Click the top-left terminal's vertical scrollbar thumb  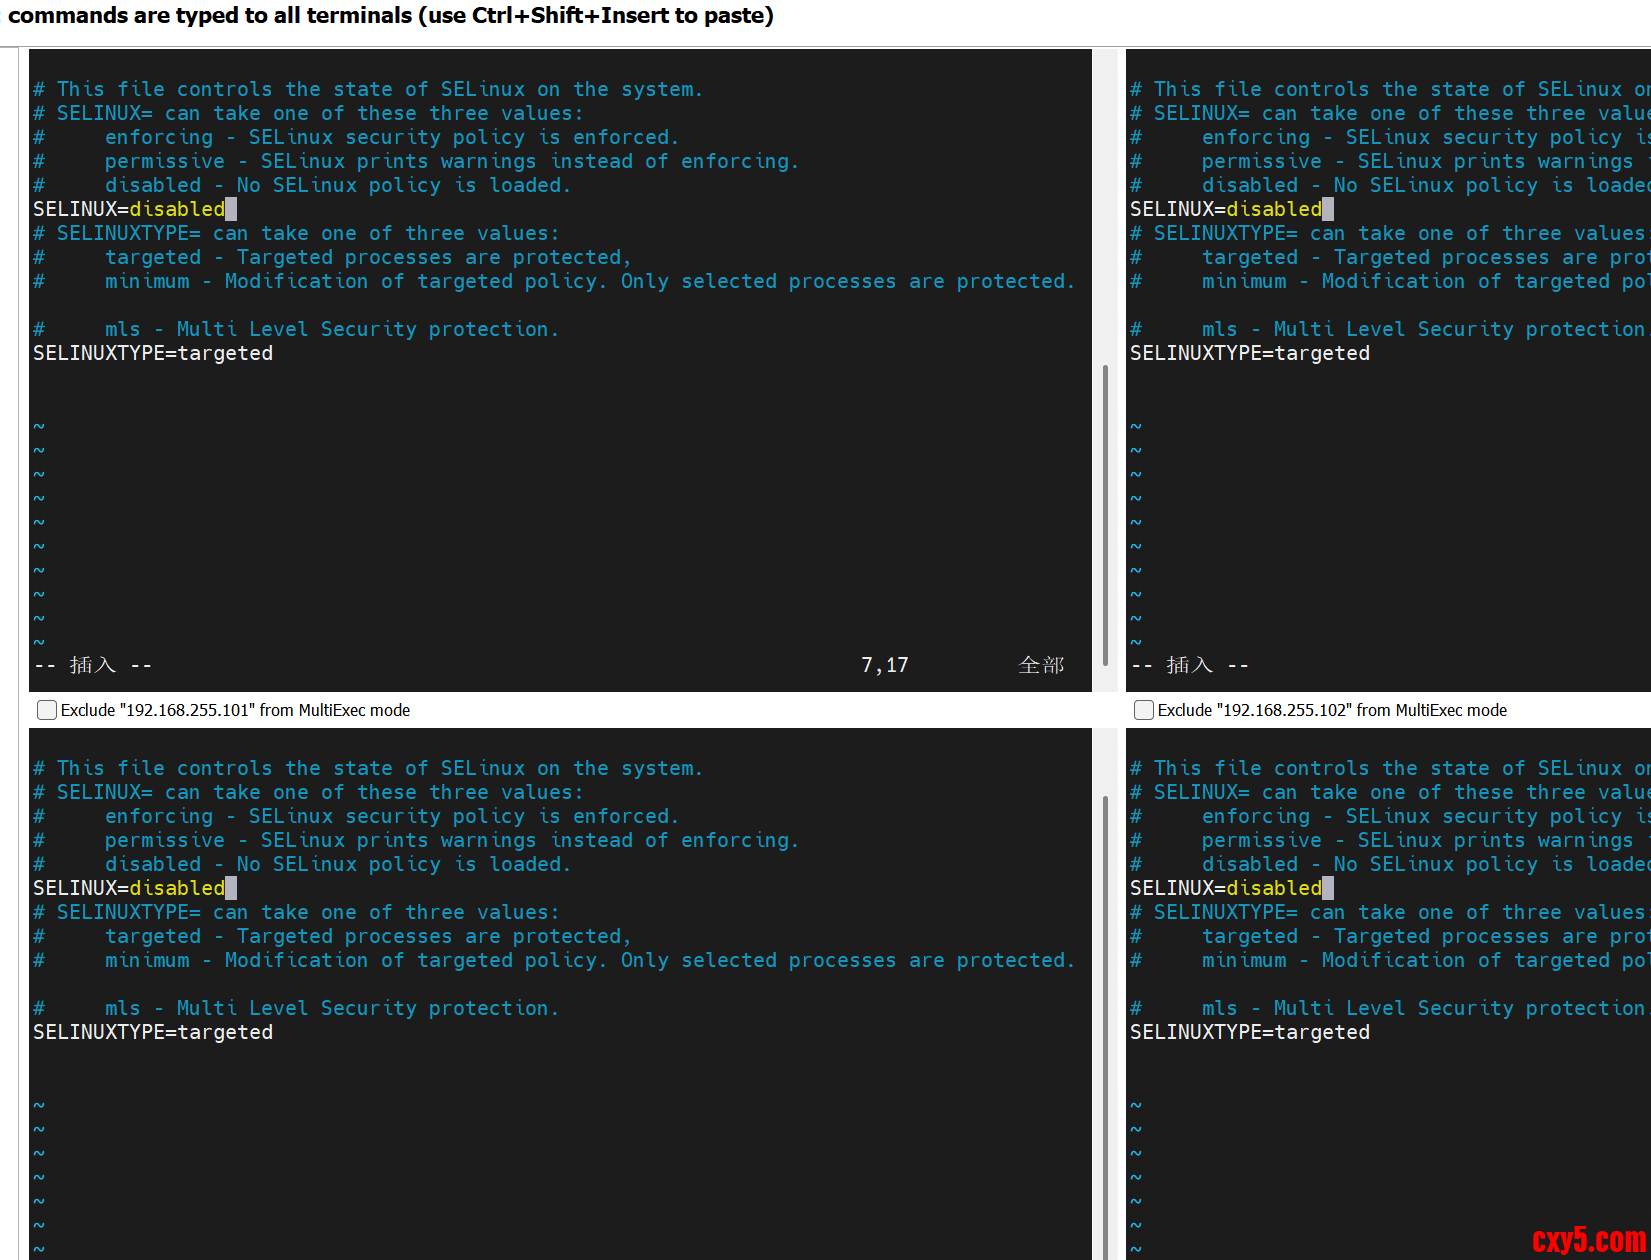pos(1105,514)
